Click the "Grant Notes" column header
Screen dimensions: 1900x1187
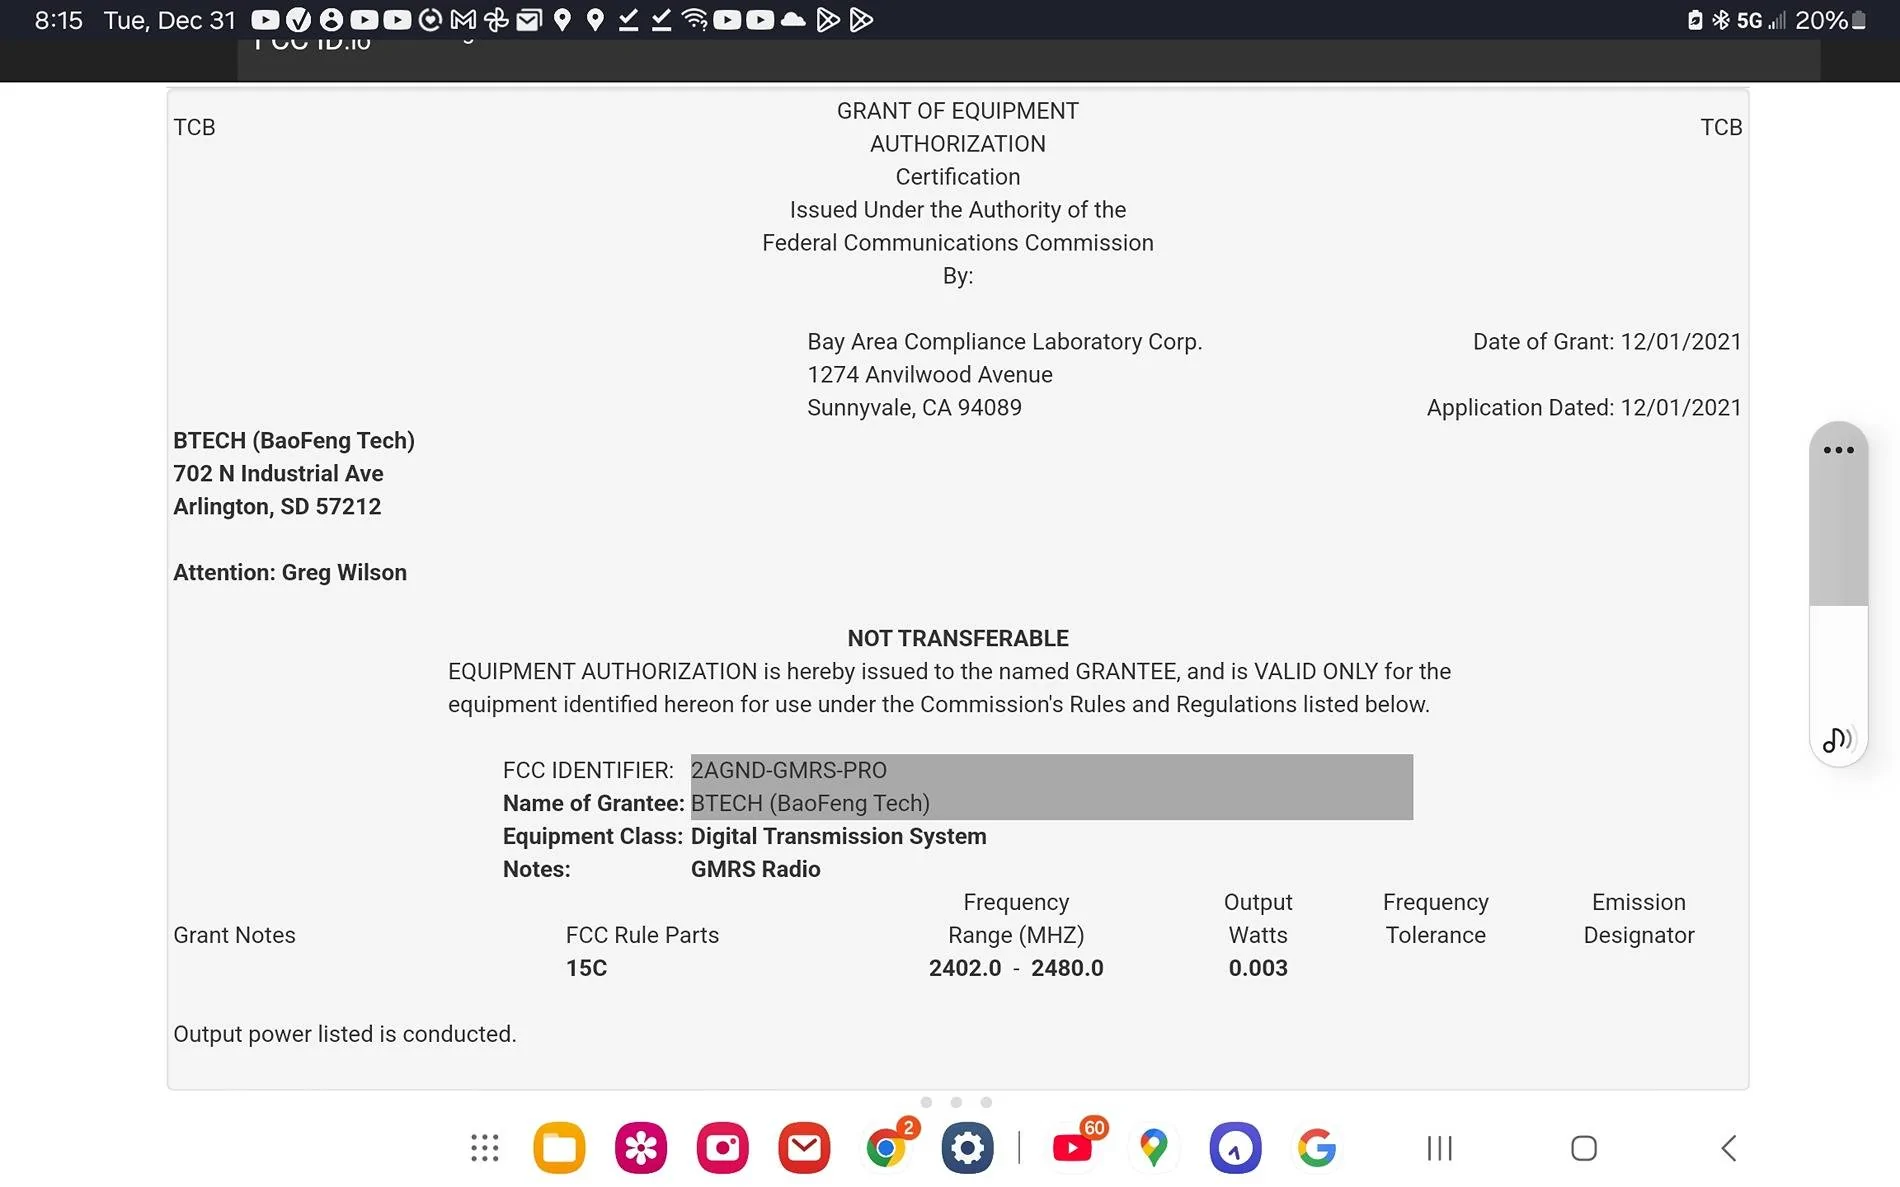click(x=234, y=936)
